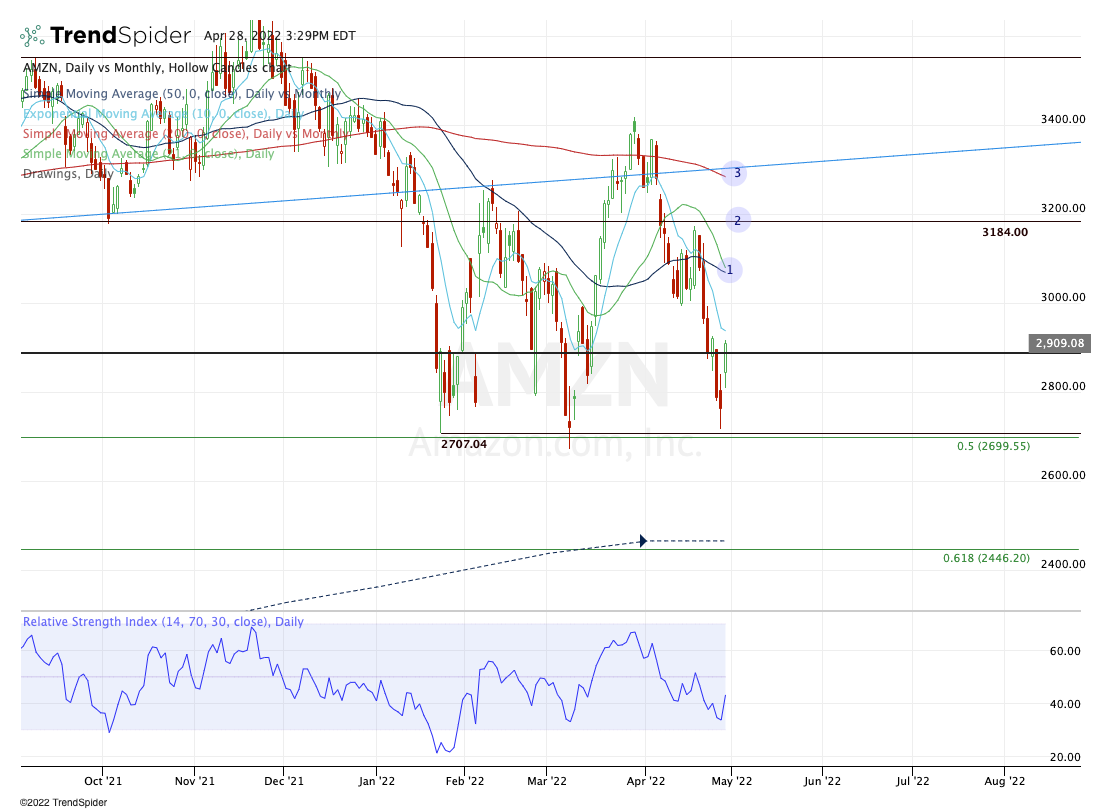Click the TrendSpider logo icon

tap(33, 35)
